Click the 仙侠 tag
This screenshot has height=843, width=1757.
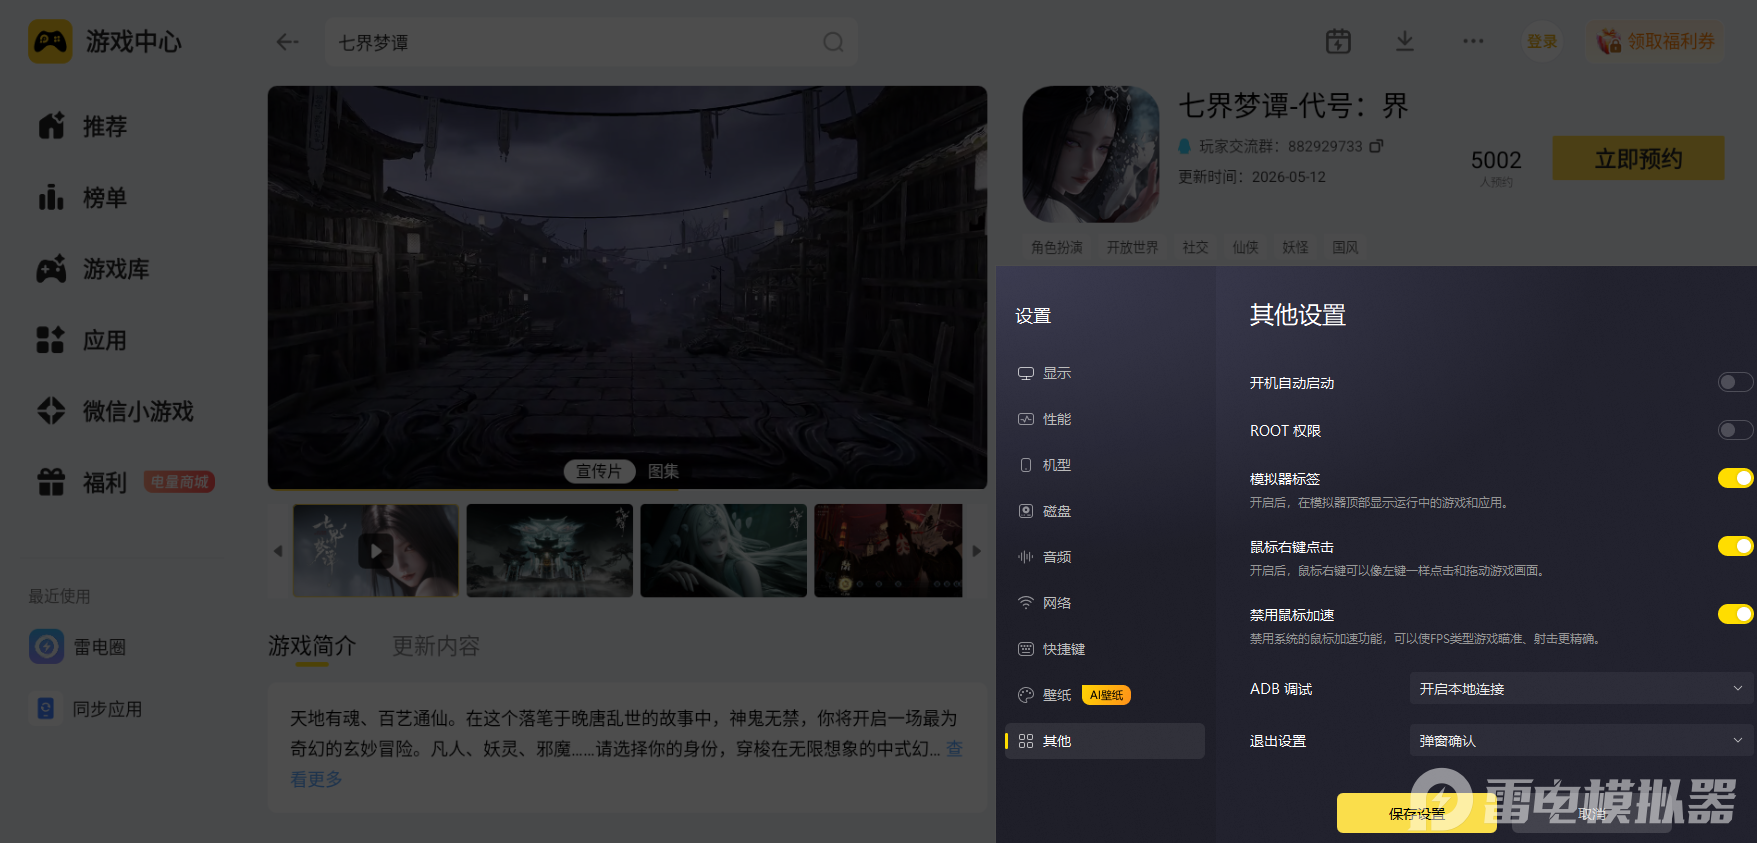tap(1245, 247)
